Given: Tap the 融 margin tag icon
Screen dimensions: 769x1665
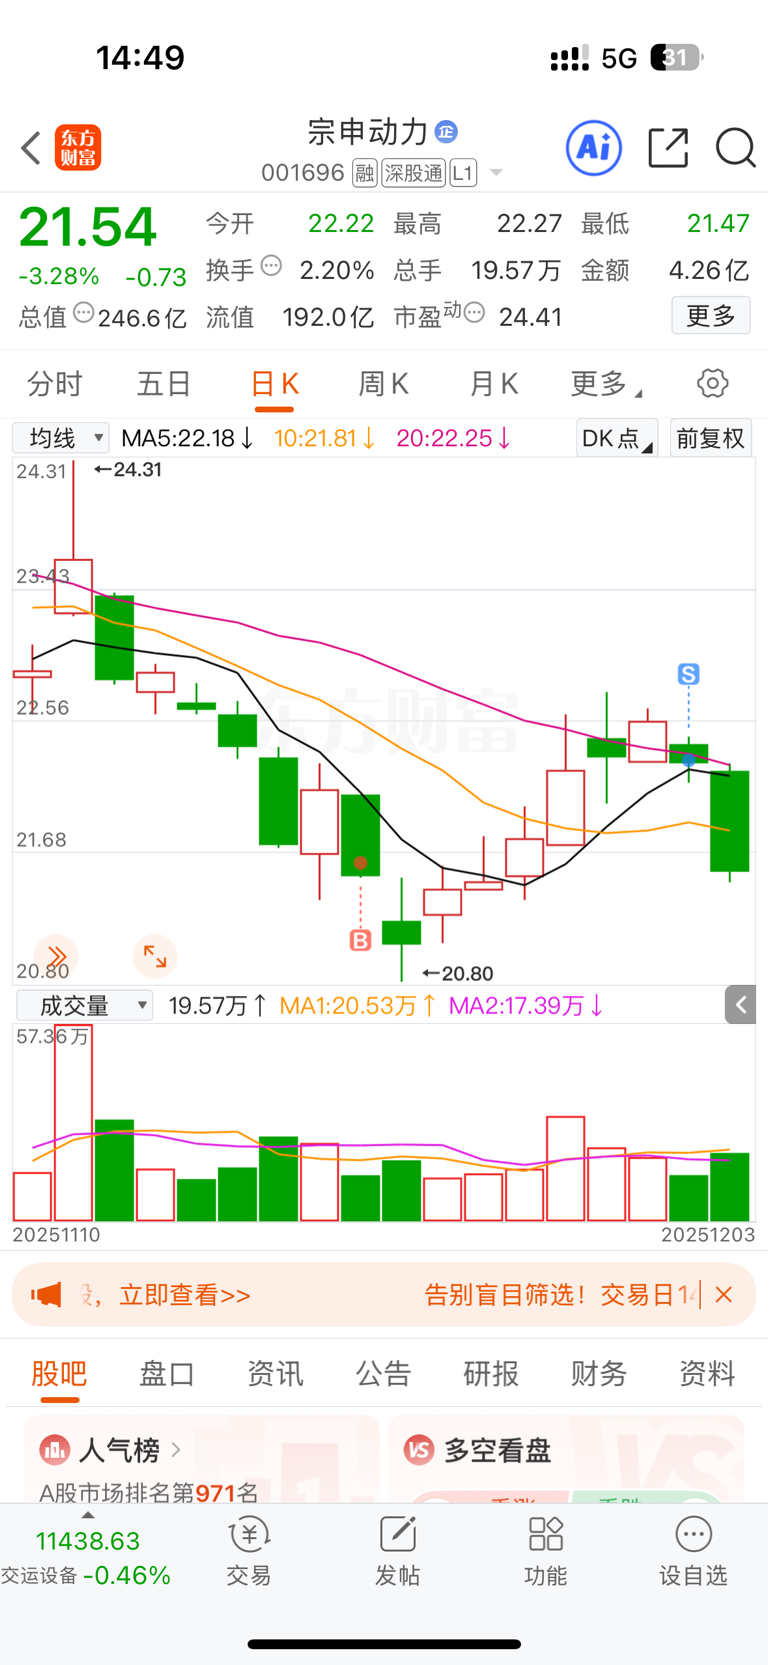Looking at the screenshot, I should tap(364, 173).
